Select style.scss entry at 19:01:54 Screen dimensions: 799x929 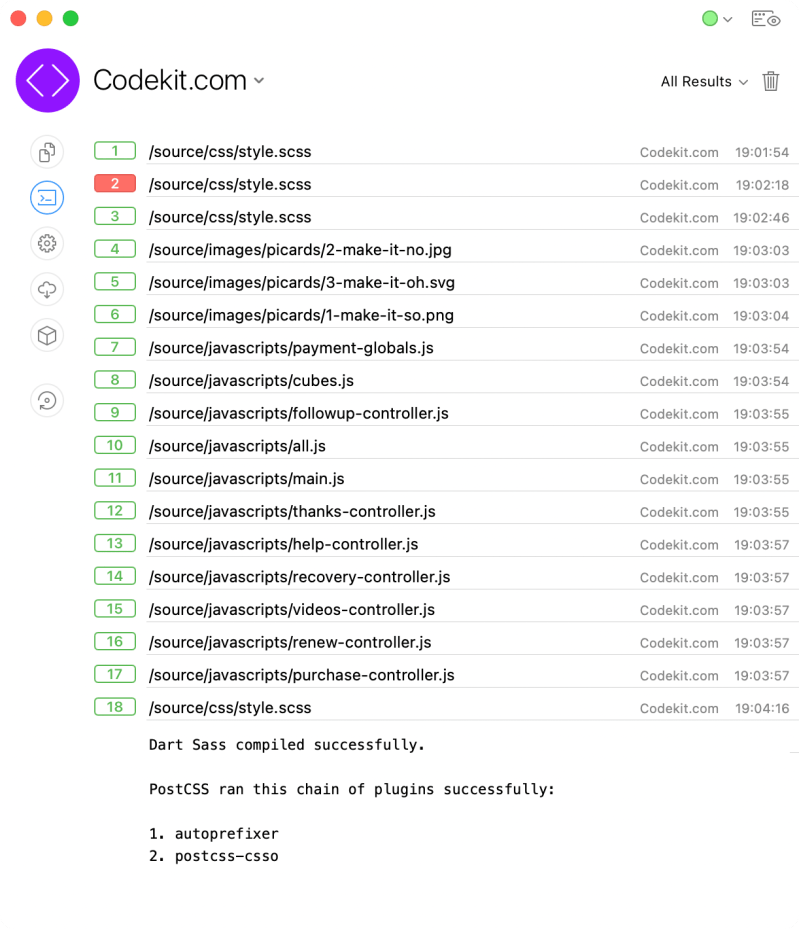pos(473,152)
